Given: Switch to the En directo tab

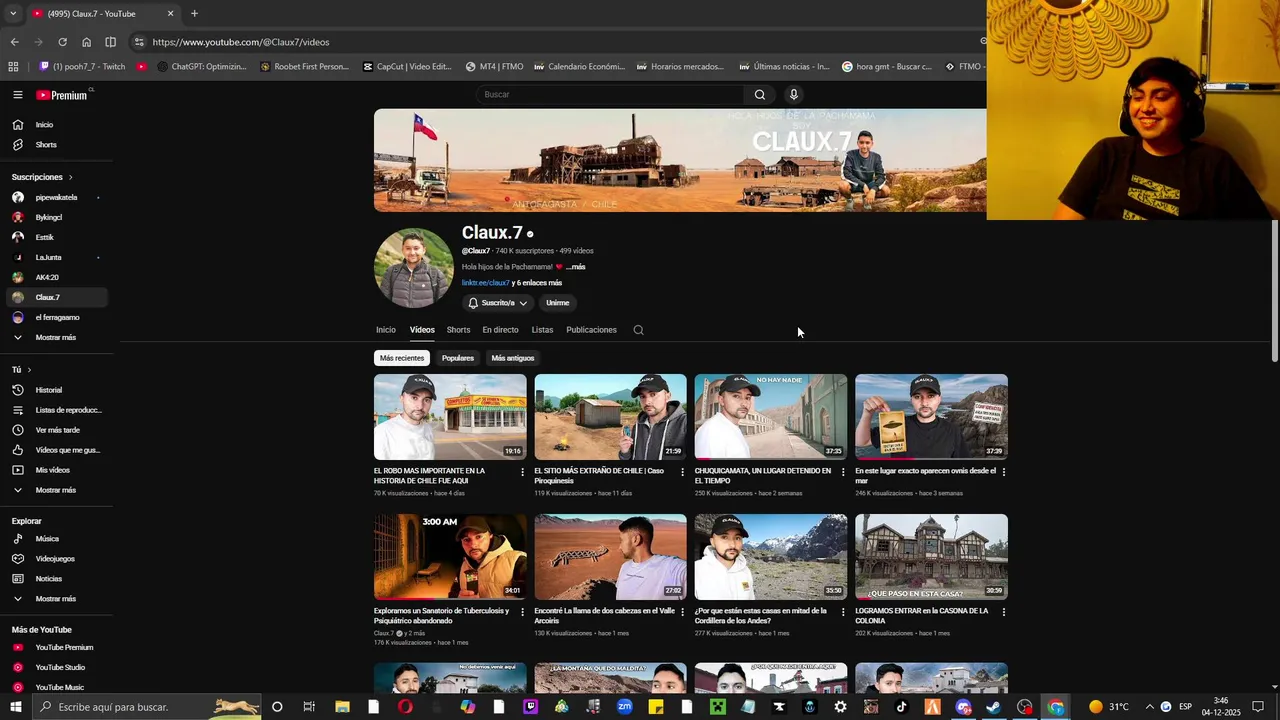Looking at the screenshot, I should [x=500, y=330].
